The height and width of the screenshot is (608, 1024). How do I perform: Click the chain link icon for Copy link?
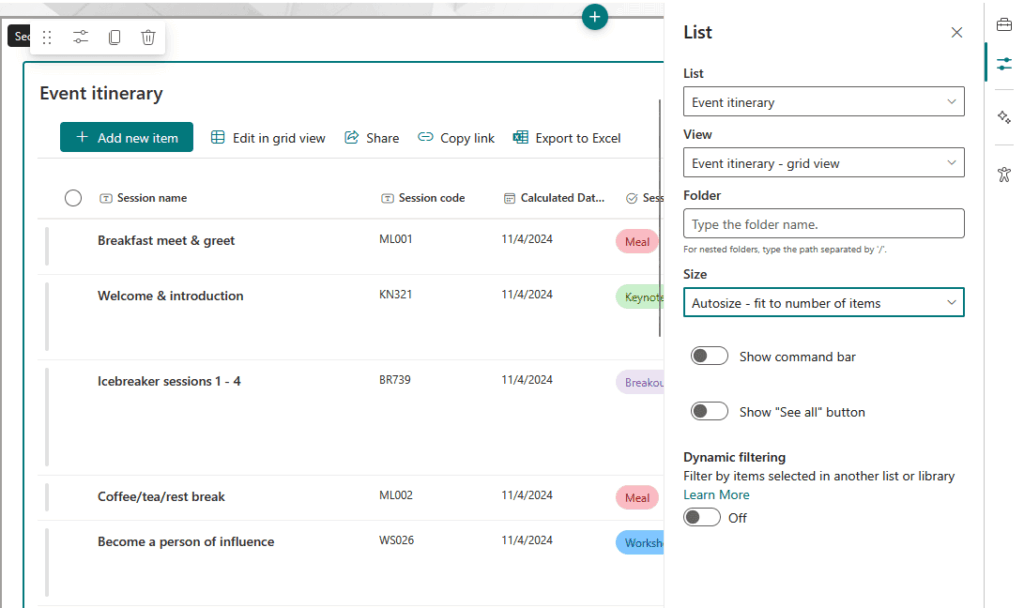point(425,137)
